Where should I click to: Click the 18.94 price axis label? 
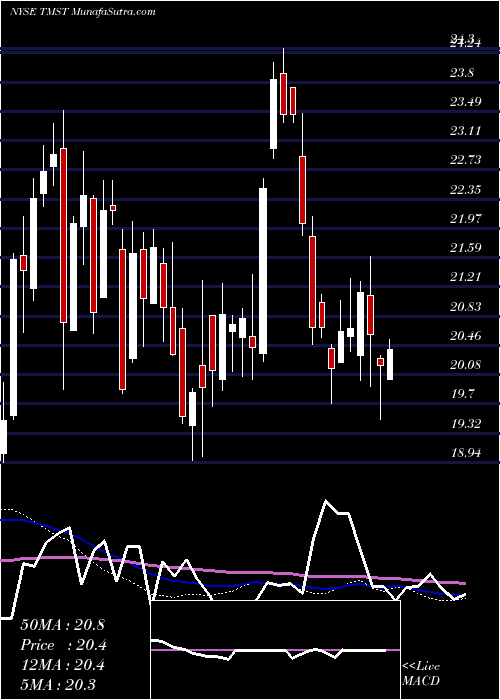[465, 452]
